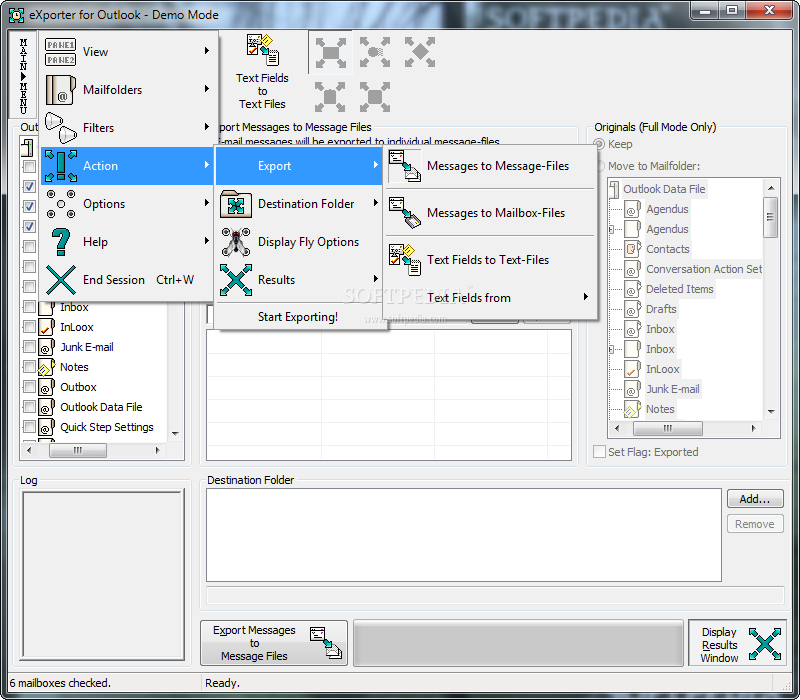800x700 pixels.
Task: Click the Text Fields to Text-Files submenu icon
Action: (x=404, y=260)
